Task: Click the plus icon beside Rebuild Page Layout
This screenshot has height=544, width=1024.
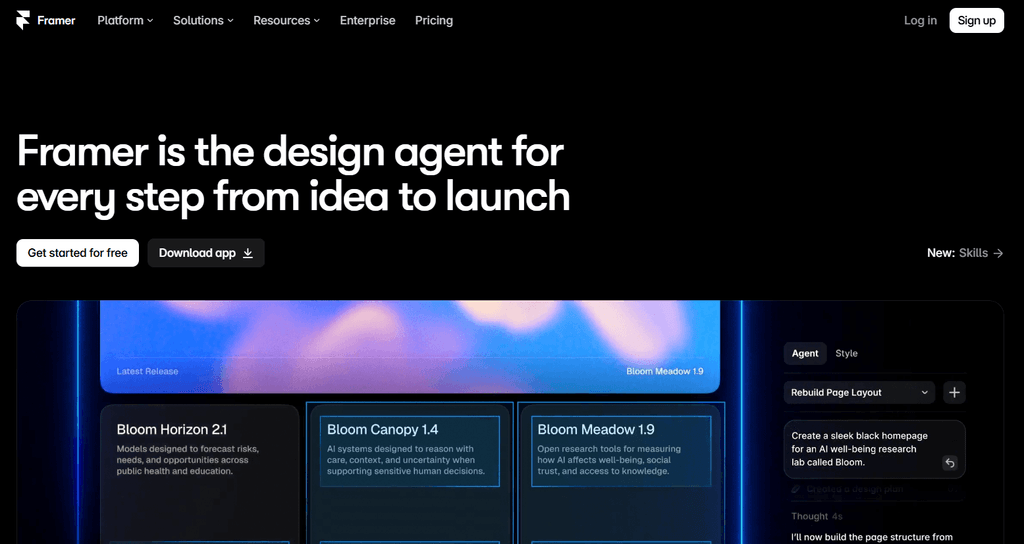Action: 954,392
